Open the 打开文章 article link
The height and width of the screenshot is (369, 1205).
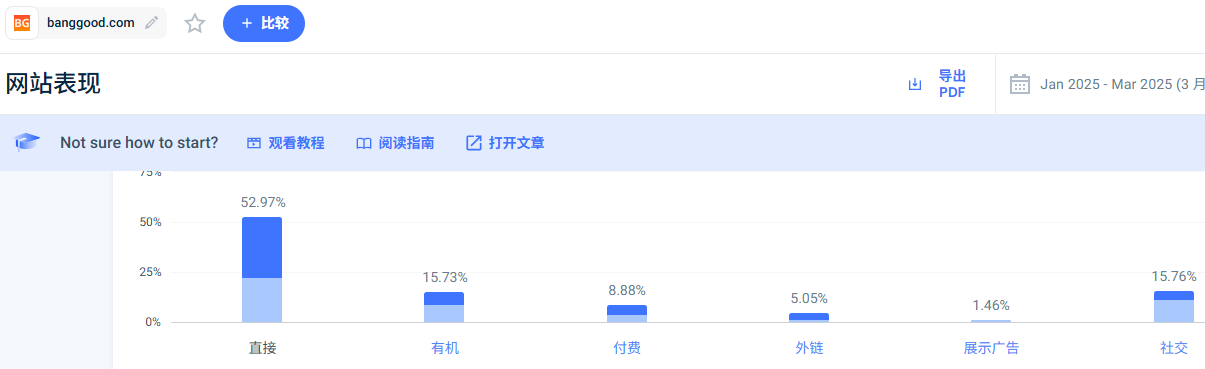coord(517,143)
